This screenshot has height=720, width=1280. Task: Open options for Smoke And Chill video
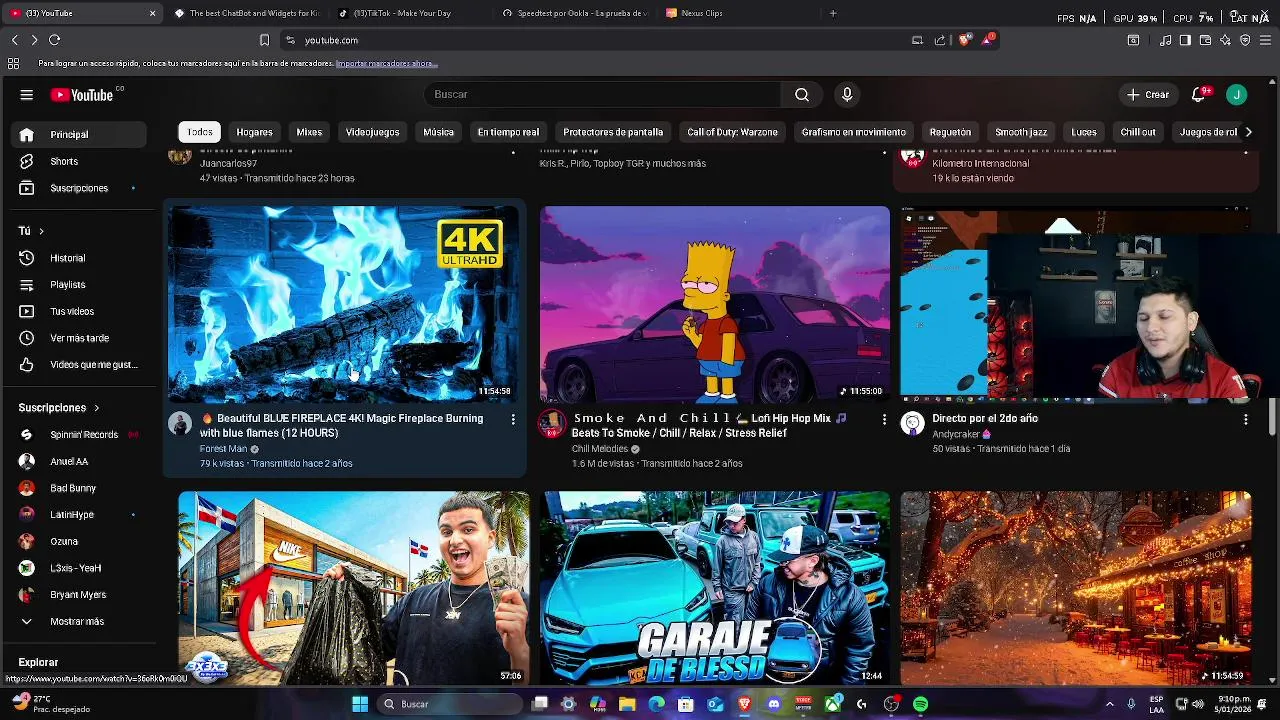pos(884,420)
